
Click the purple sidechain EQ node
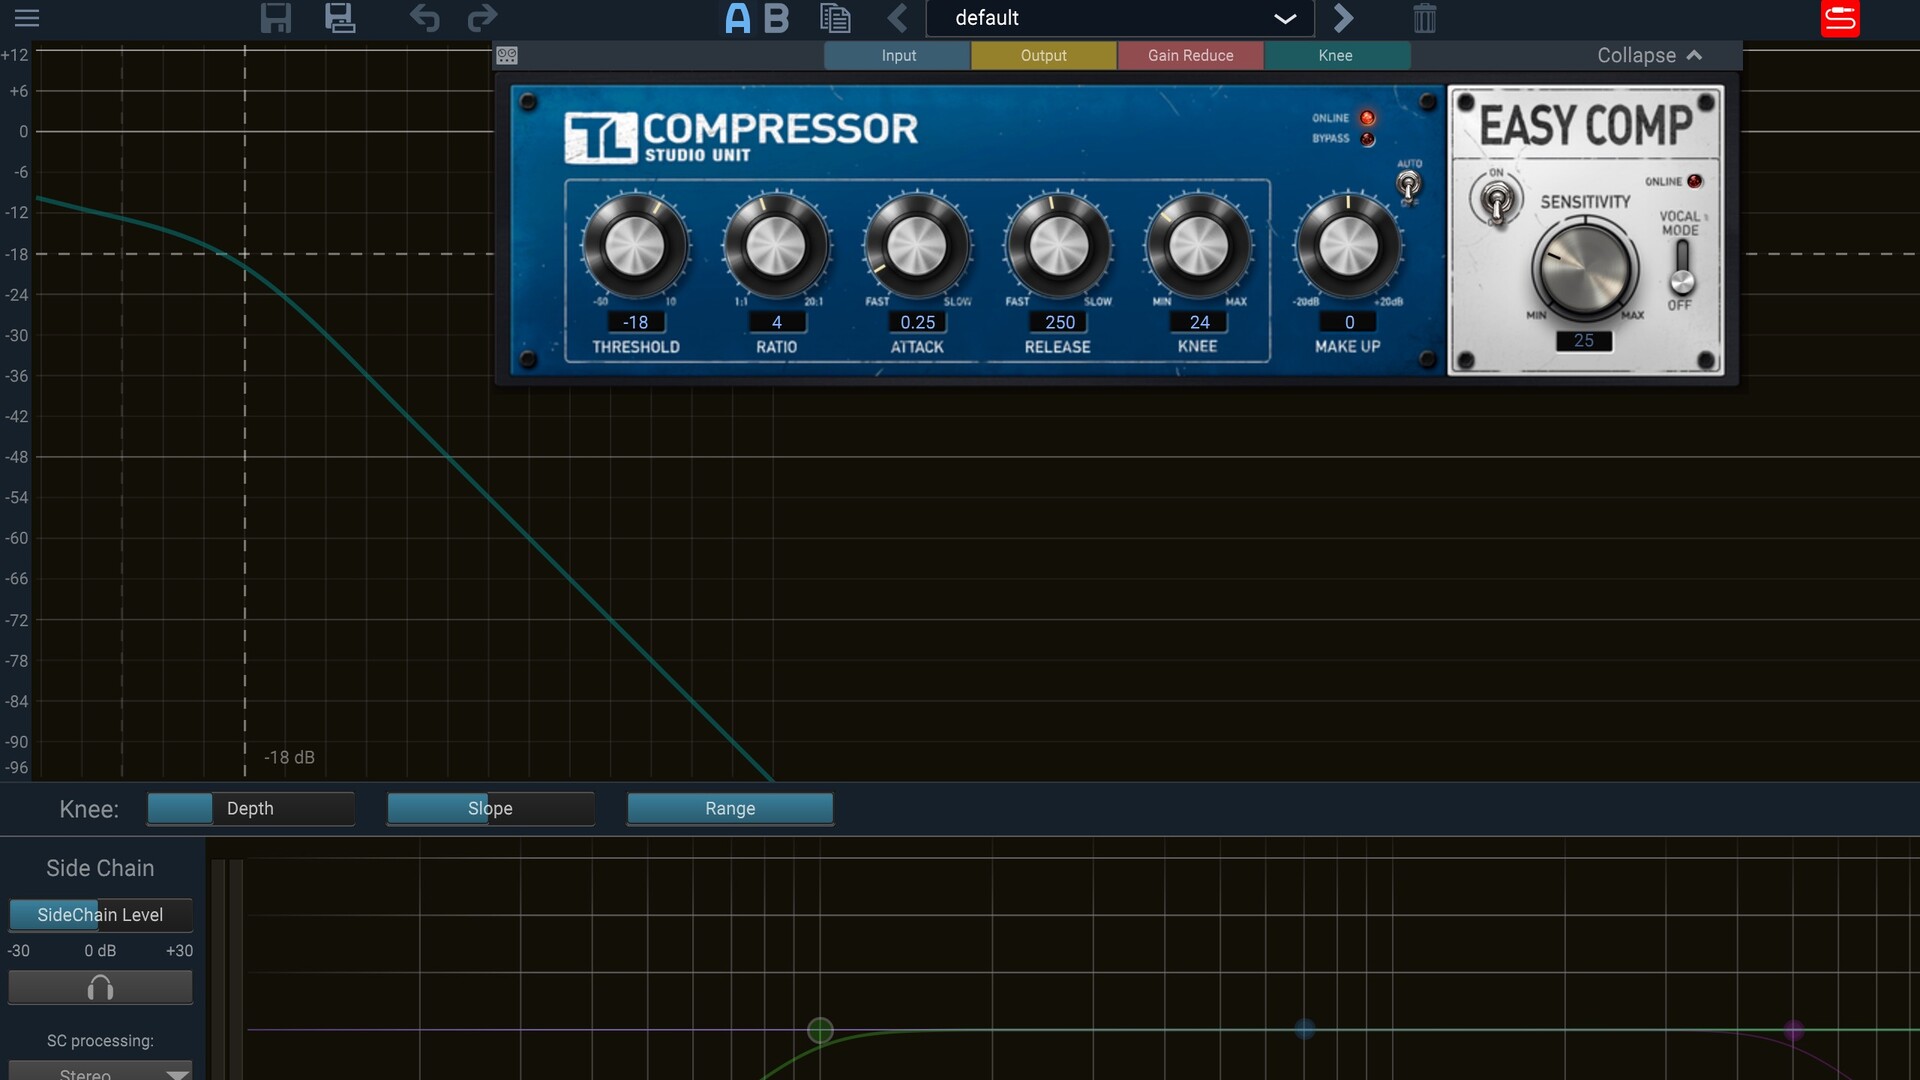pos(1794,1030)
